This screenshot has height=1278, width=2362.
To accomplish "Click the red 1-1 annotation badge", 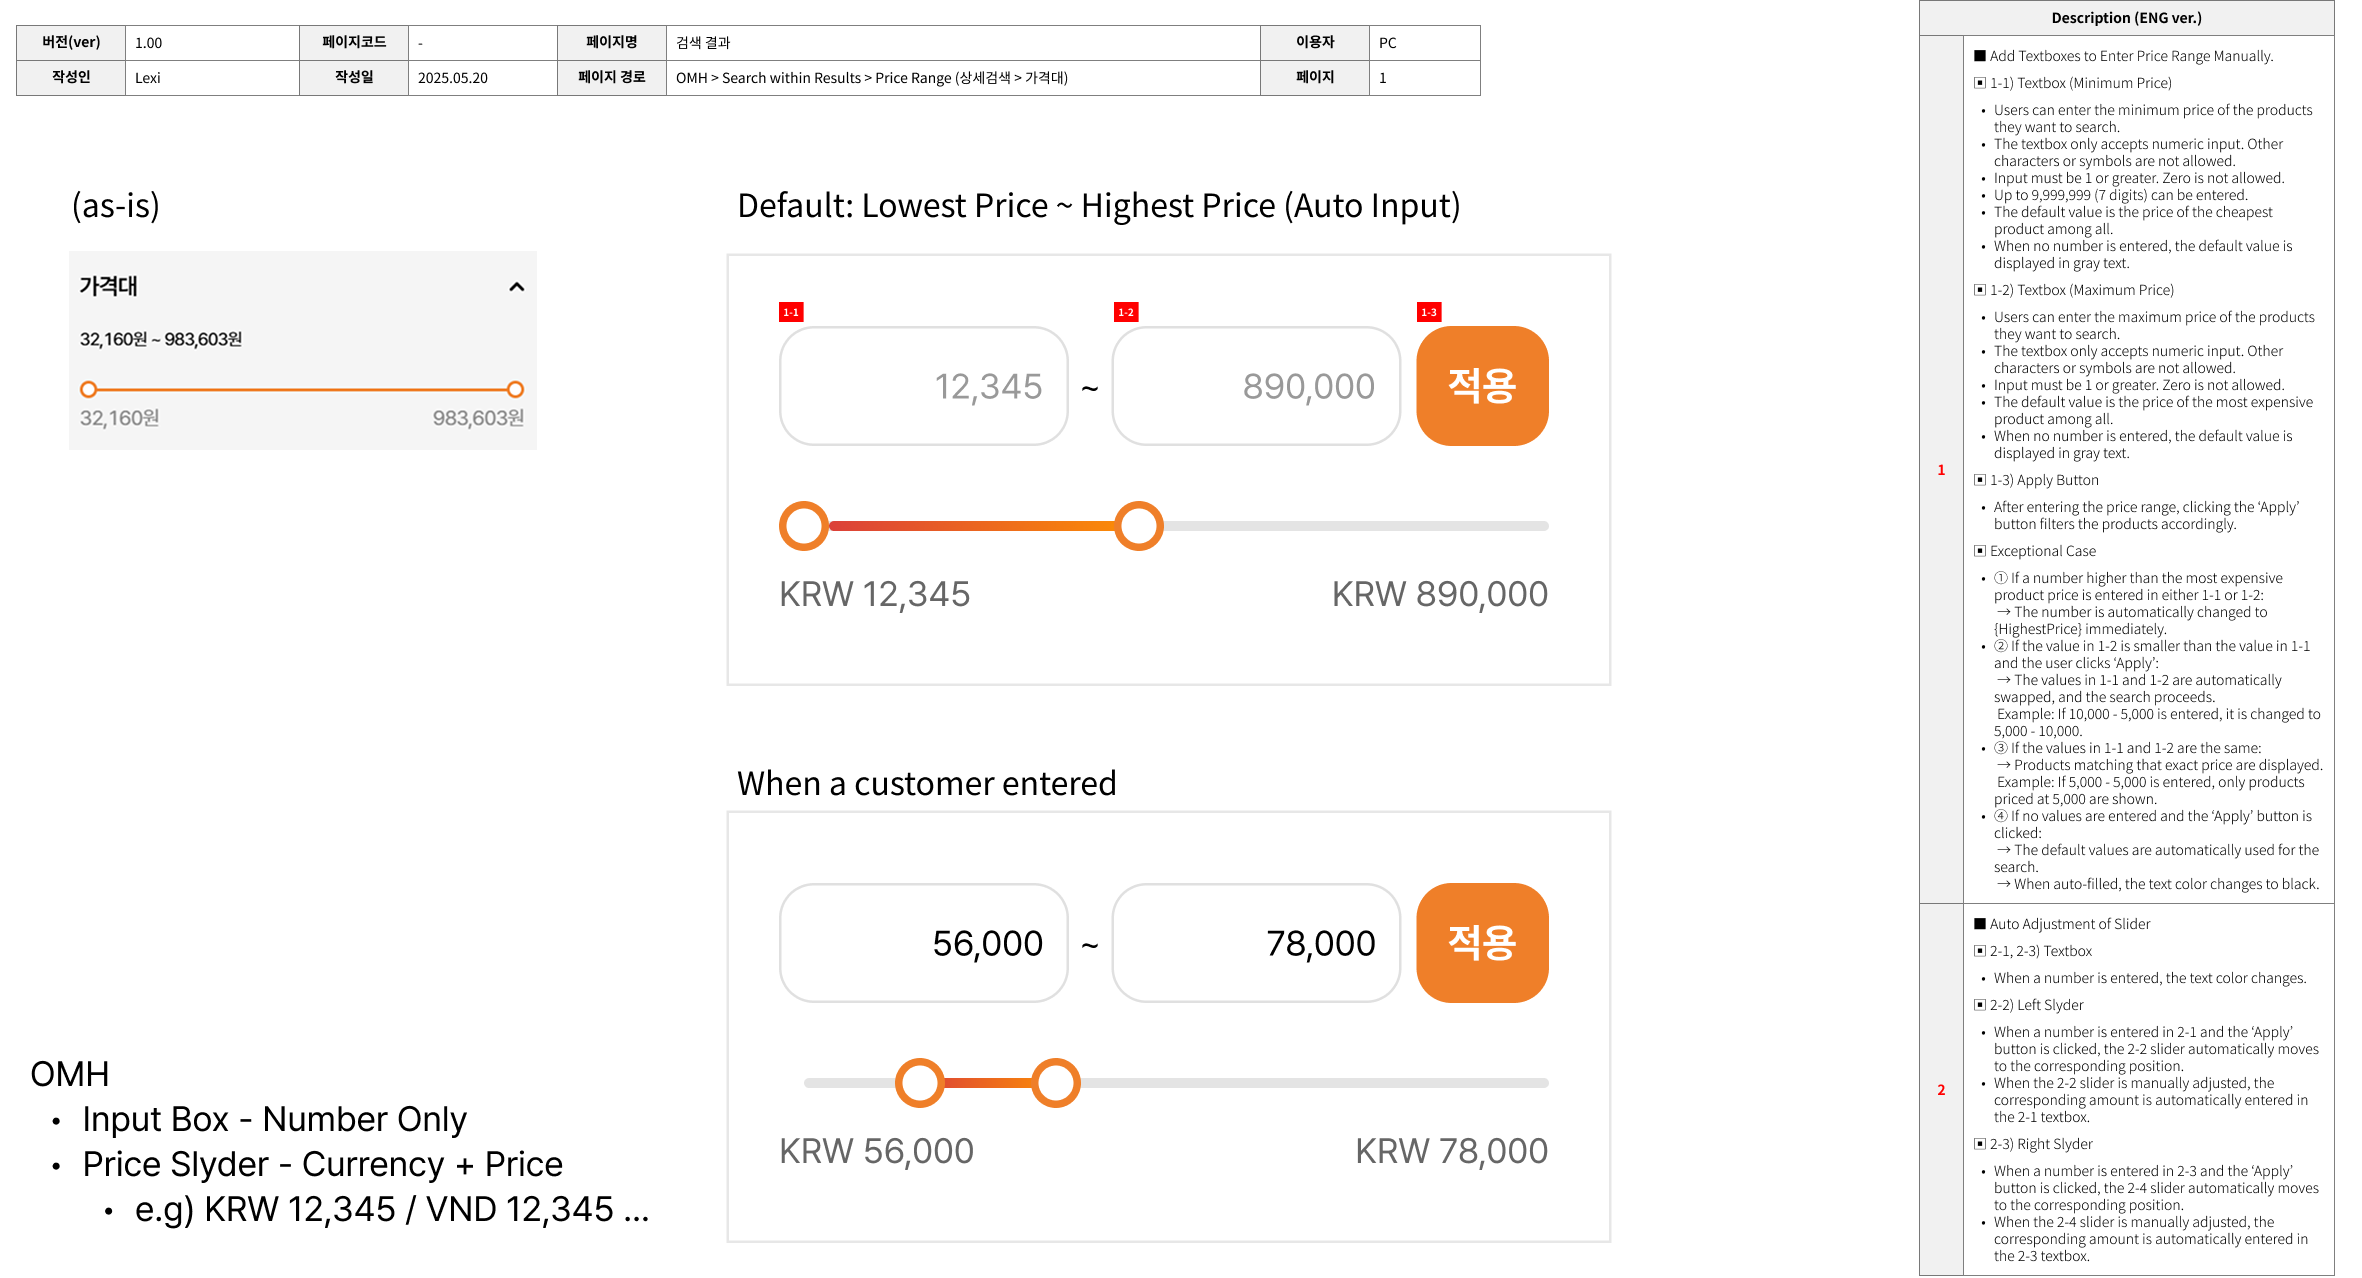I will 790,312.
